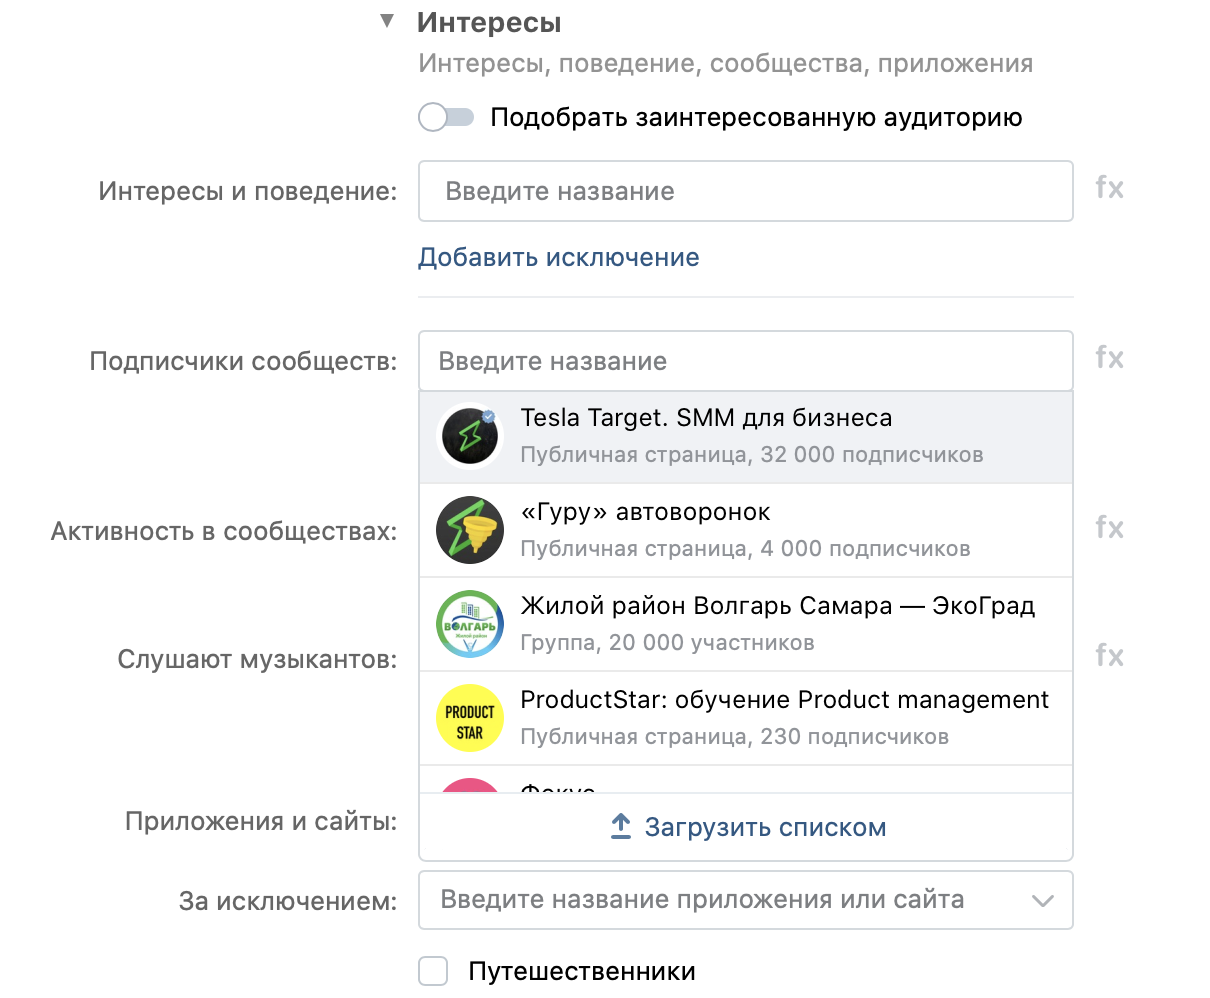
Task: Click the upload arrow icon in Загрузить списком
Action: pyautogui.click(x=621, y=827)
